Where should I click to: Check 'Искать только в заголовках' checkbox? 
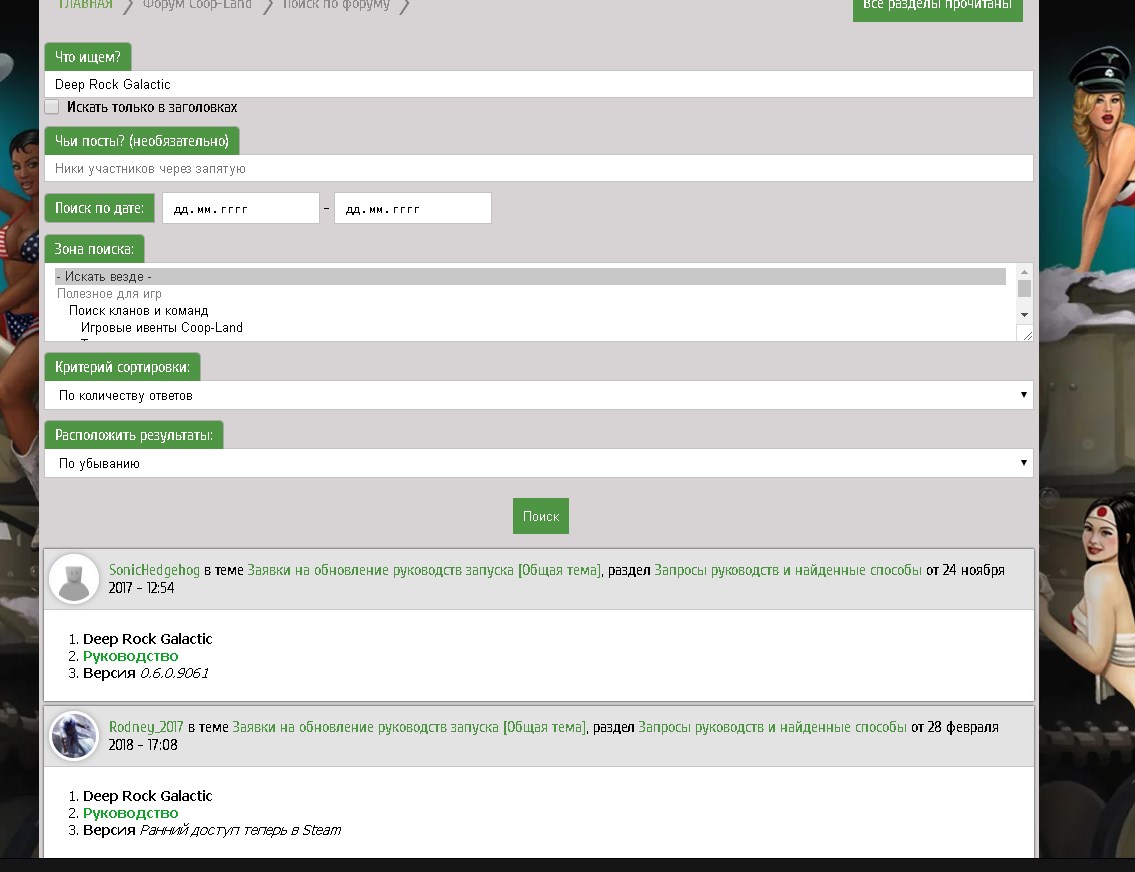[x=52, y=107]
